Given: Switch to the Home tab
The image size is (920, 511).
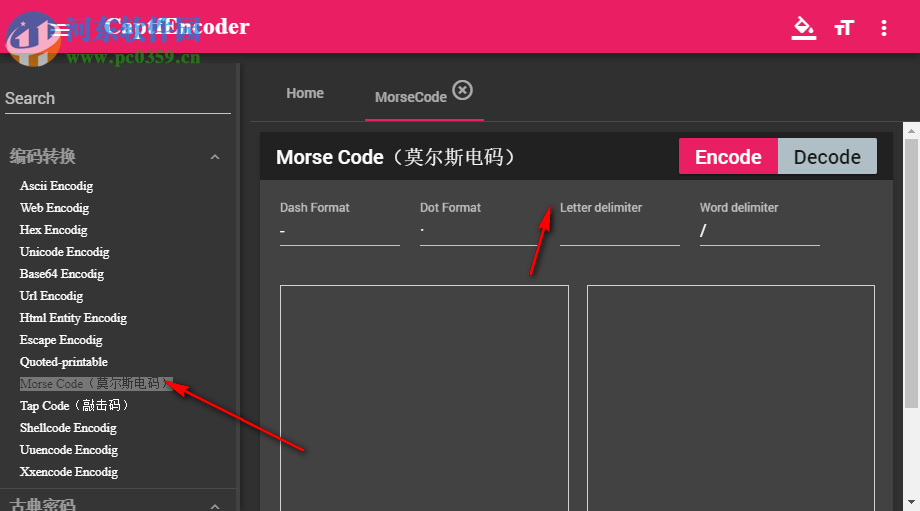Looking at the screenshot, I should [305, 93].
